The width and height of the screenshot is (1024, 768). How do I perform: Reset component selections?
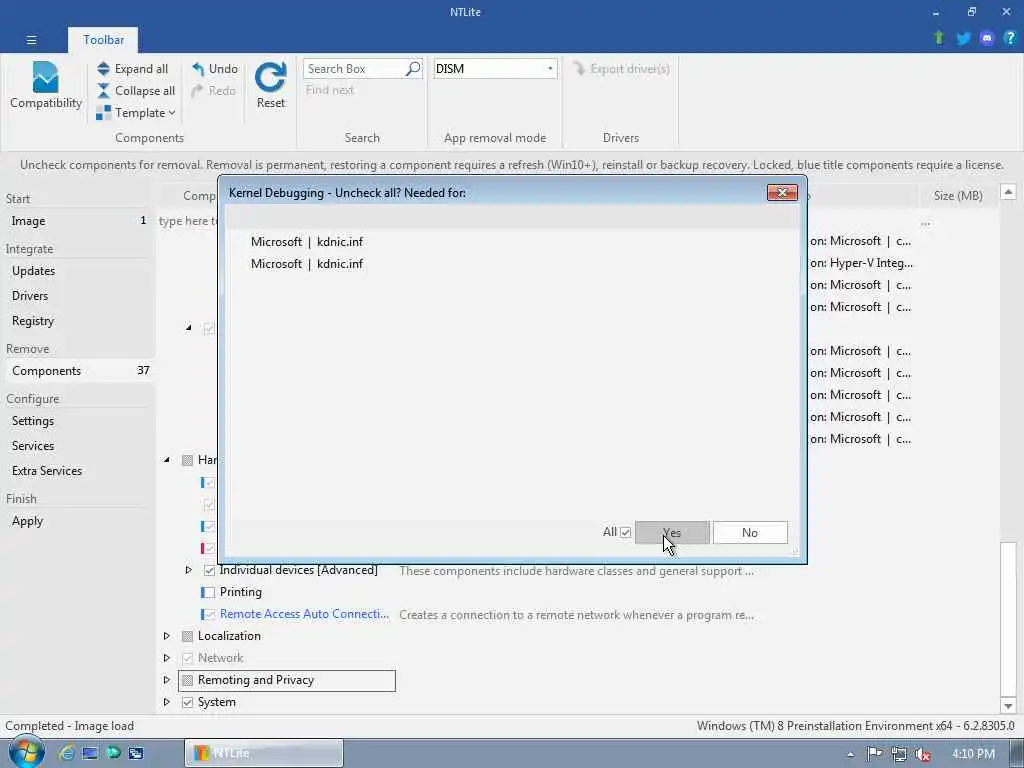point(270,85)
